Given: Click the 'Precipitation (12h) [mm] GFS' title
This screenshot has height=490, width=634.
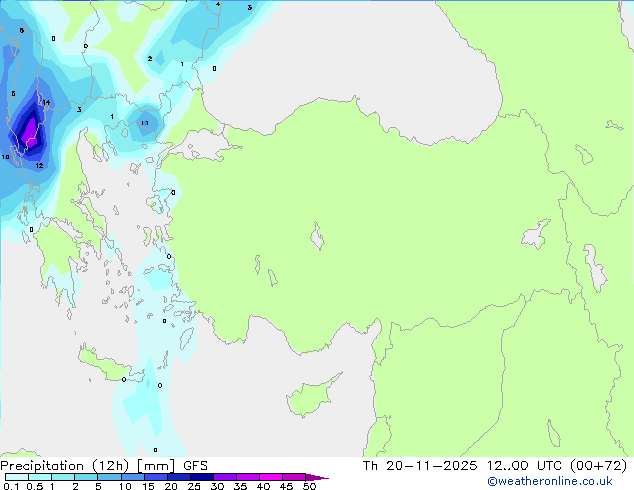Looking at the screenshot, I should [104, 466].
